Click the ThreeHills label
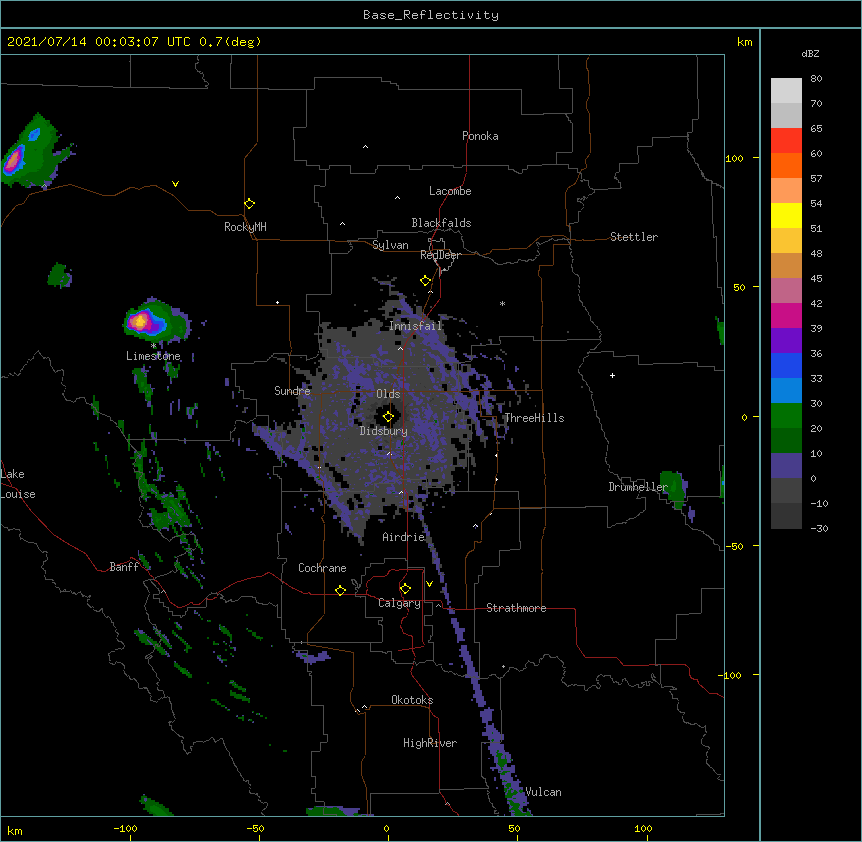 click(534, 418)
